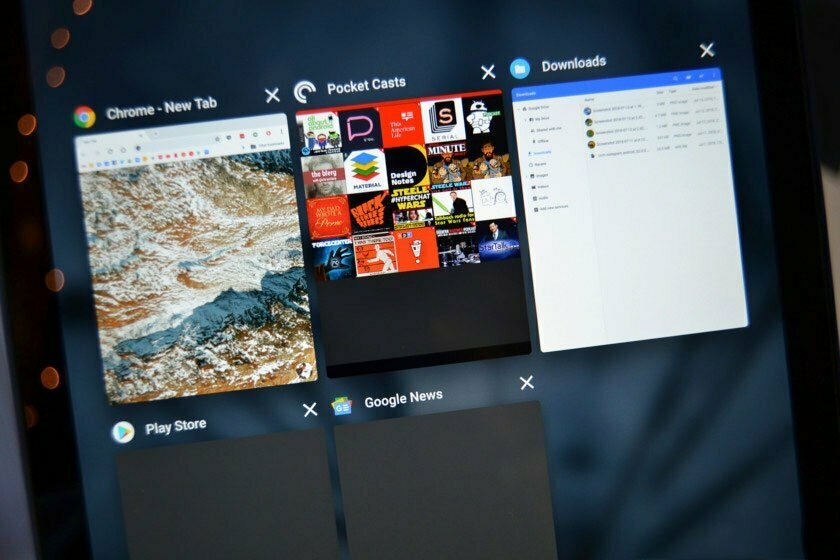Image resolution: width=840 pixels, height=560 pixels.
Task: Select the white android robot podcast tile
Action: (483, 118)
